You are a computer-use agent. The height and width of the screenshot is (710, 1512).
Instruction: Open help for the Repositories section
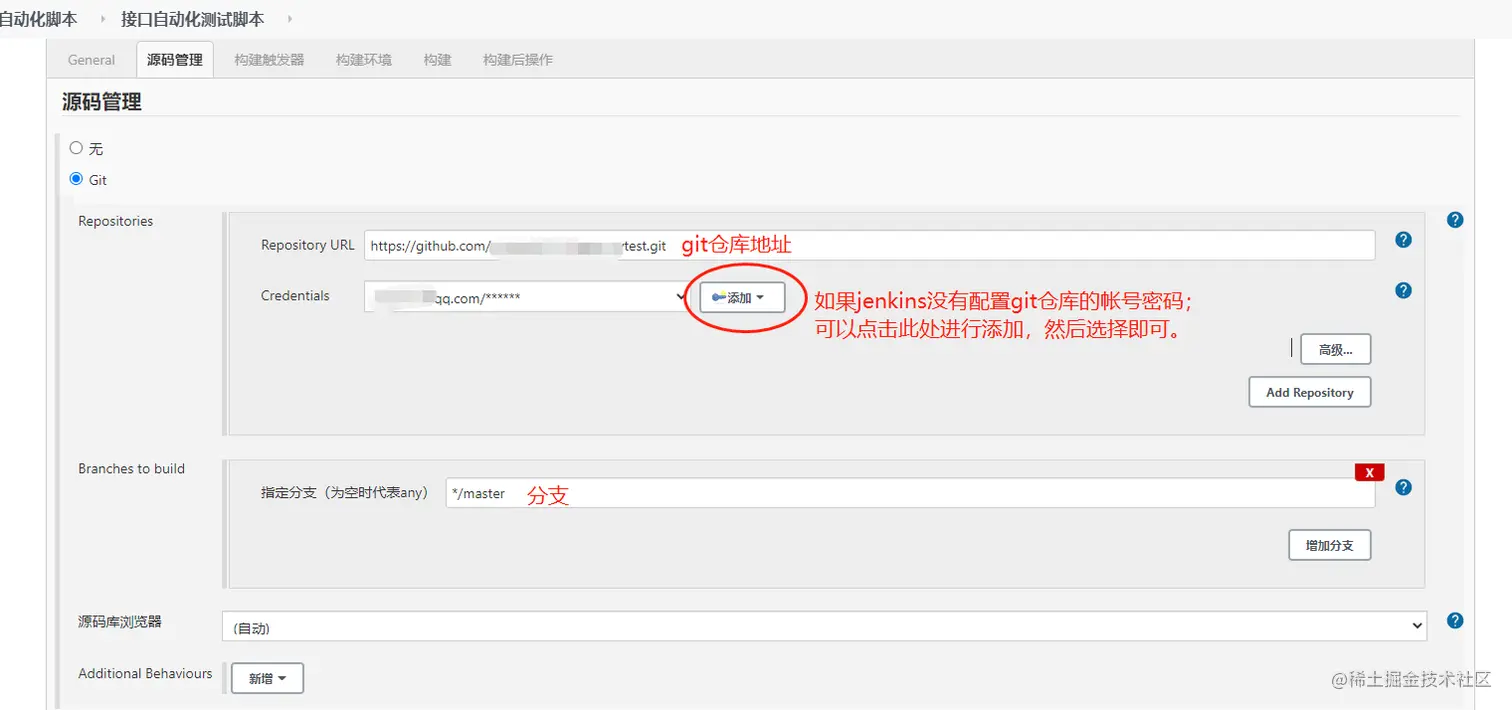point(1455,220)
